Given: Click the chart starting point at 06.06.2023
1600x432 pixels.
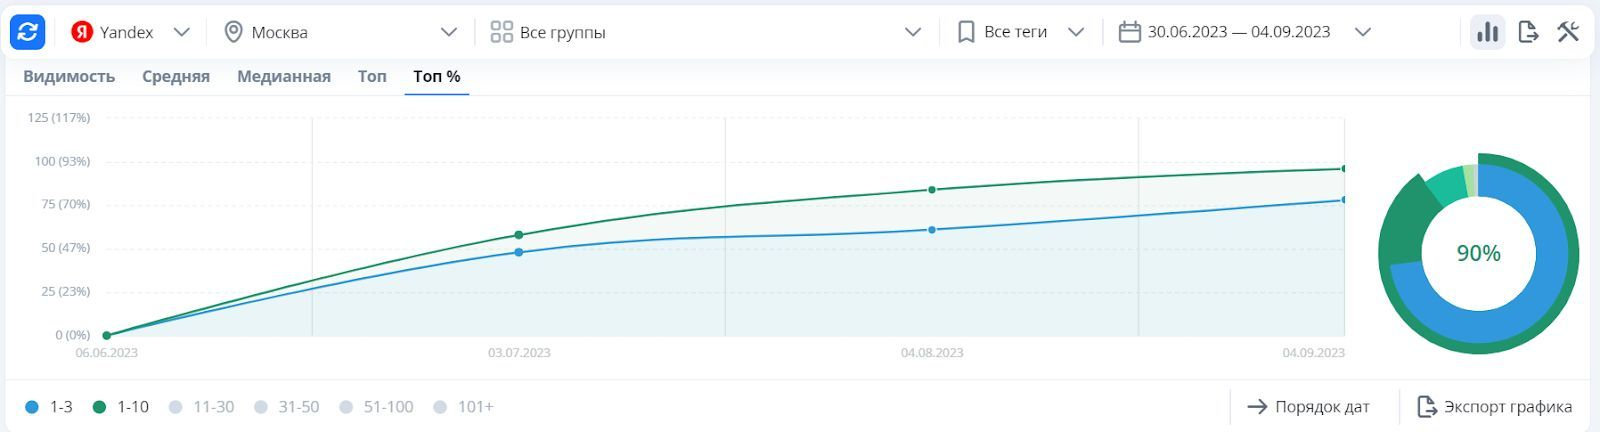Looking at the screenshot, I should tap(107, 336).
